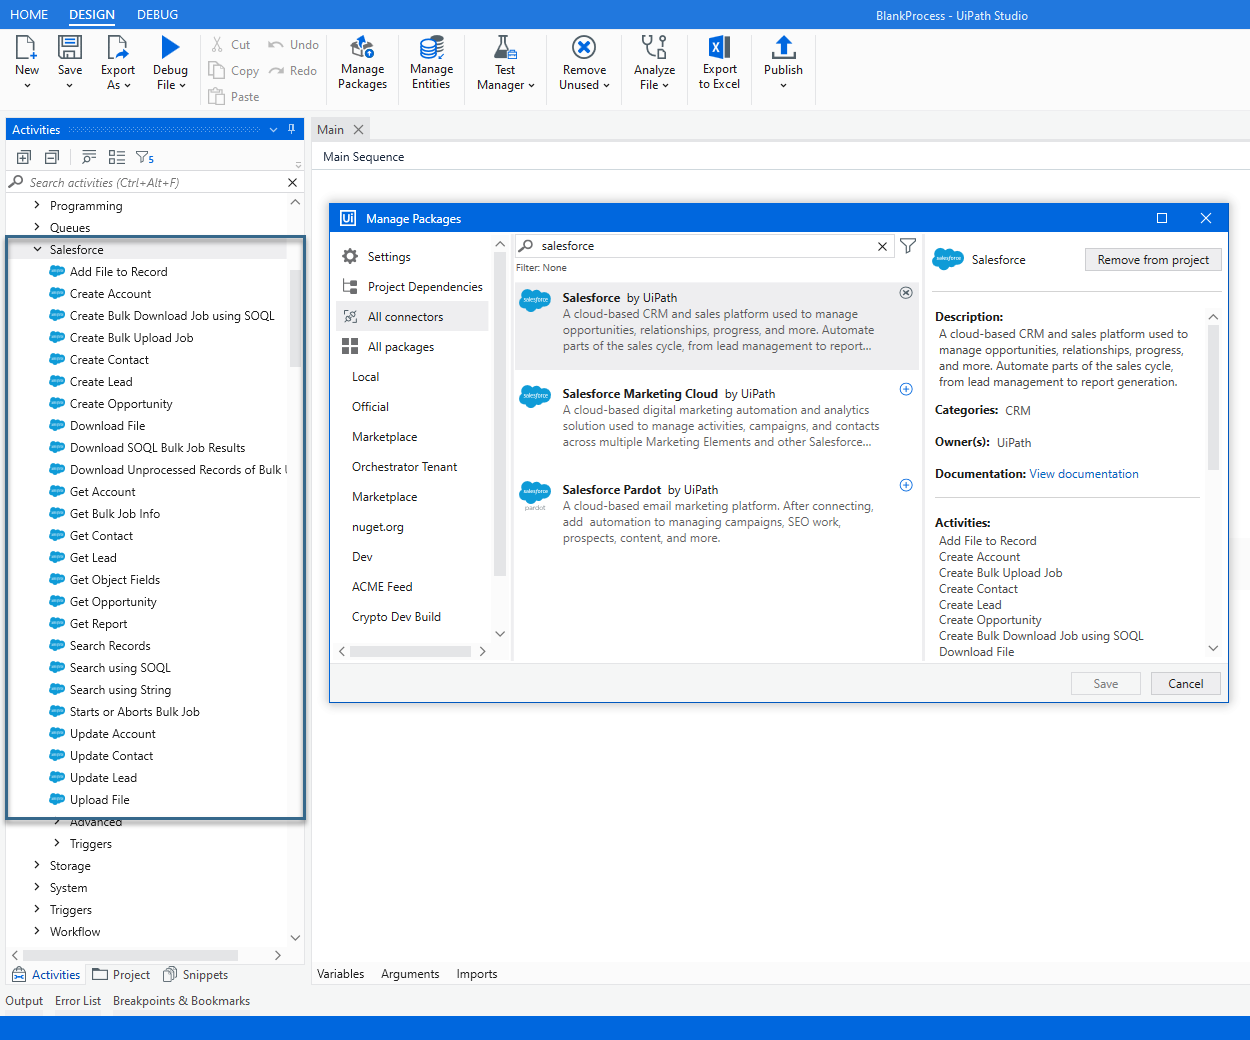The image size is (1250, 1040).
Task: Open the Debug File dropdown
Action: (x=181, y=86)
